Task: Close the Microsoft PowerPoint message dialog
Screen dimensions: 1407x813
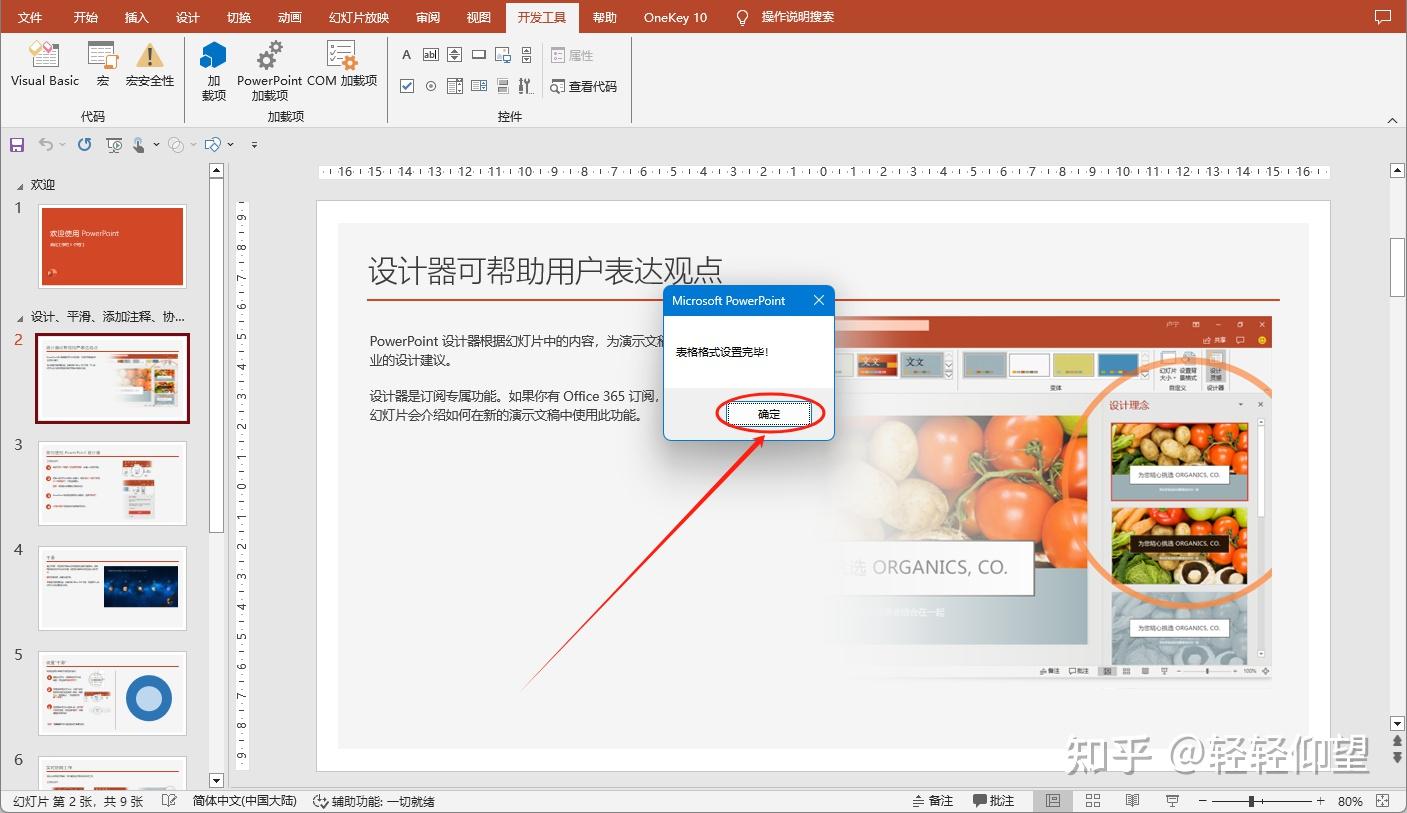Action: 819,301
